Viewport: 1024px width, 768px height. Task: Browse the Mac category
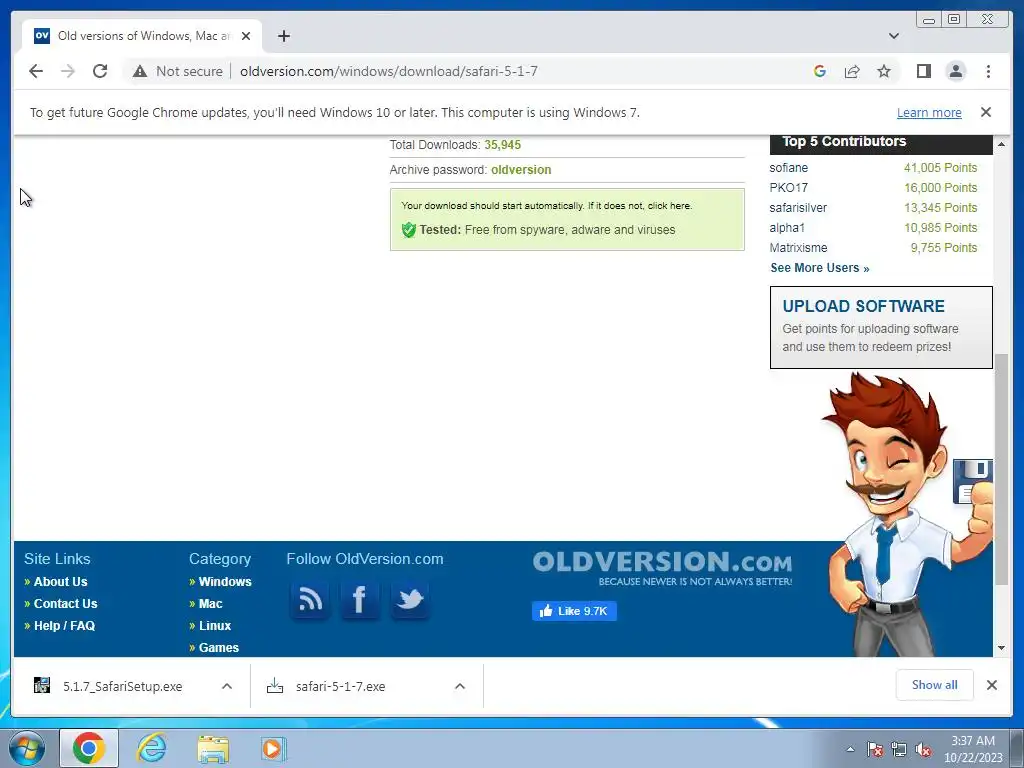coord(210,603)
